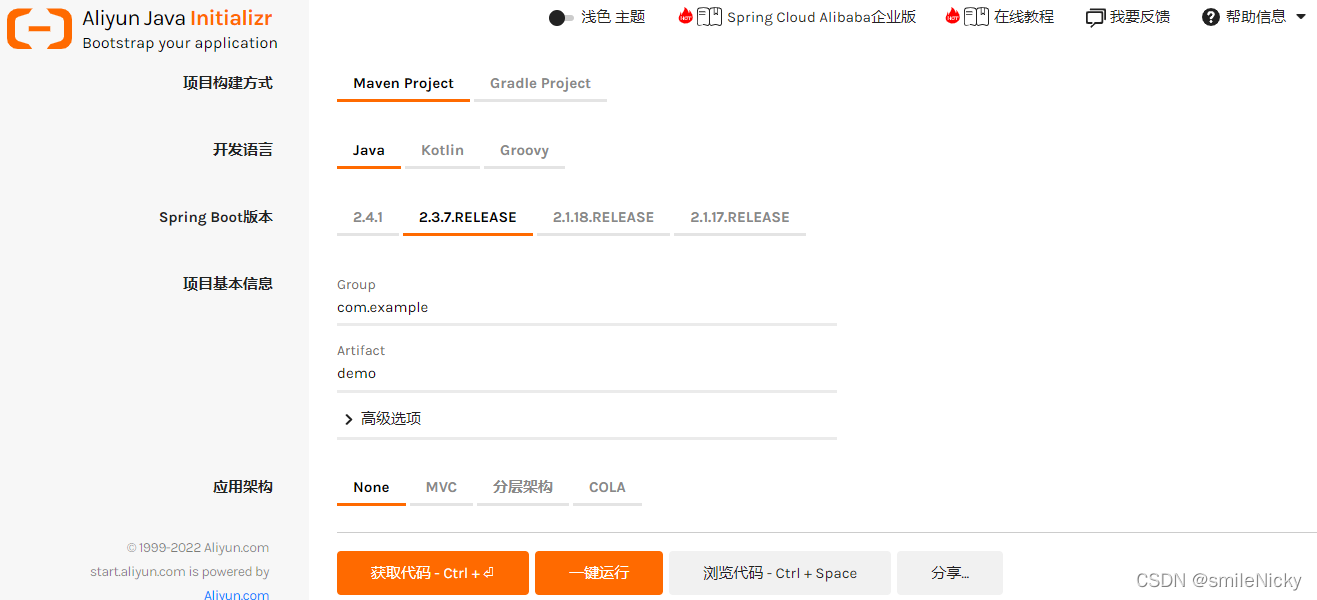Open the 在线教程 link

click(1024, 17)
